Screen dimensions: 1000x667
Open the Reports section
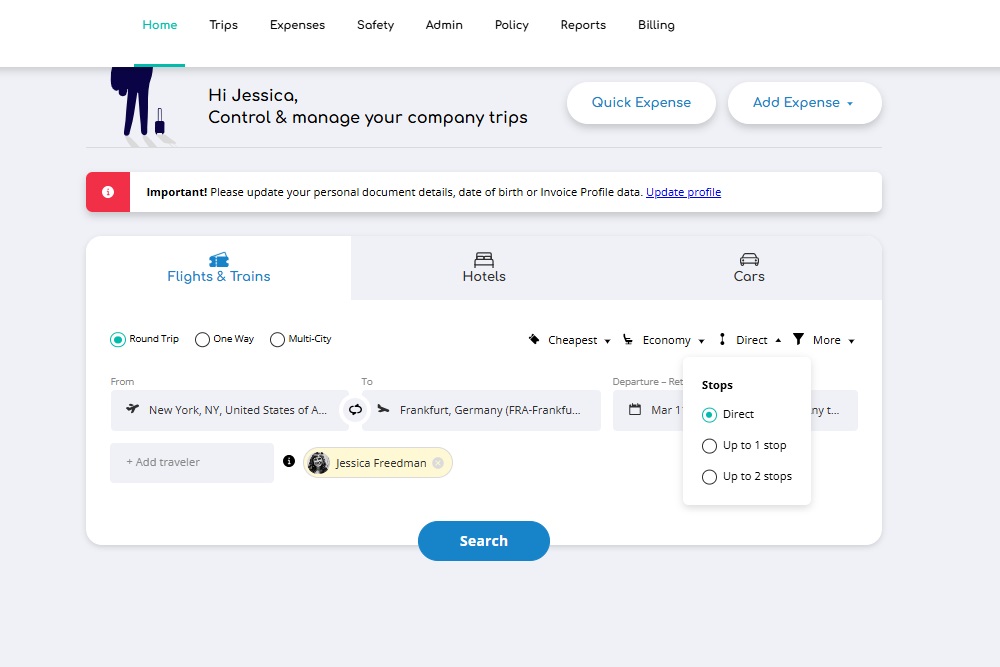click(583, 25)
